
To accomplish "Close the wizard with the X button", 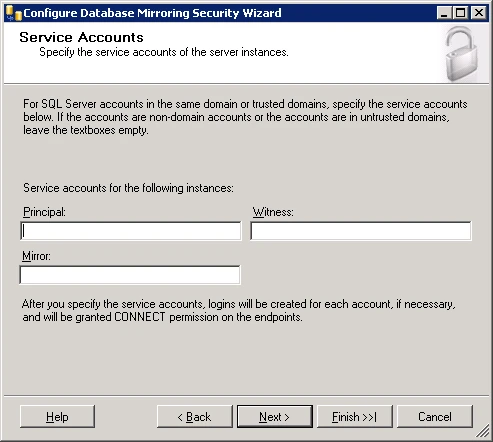I will (x=479, y=13).
